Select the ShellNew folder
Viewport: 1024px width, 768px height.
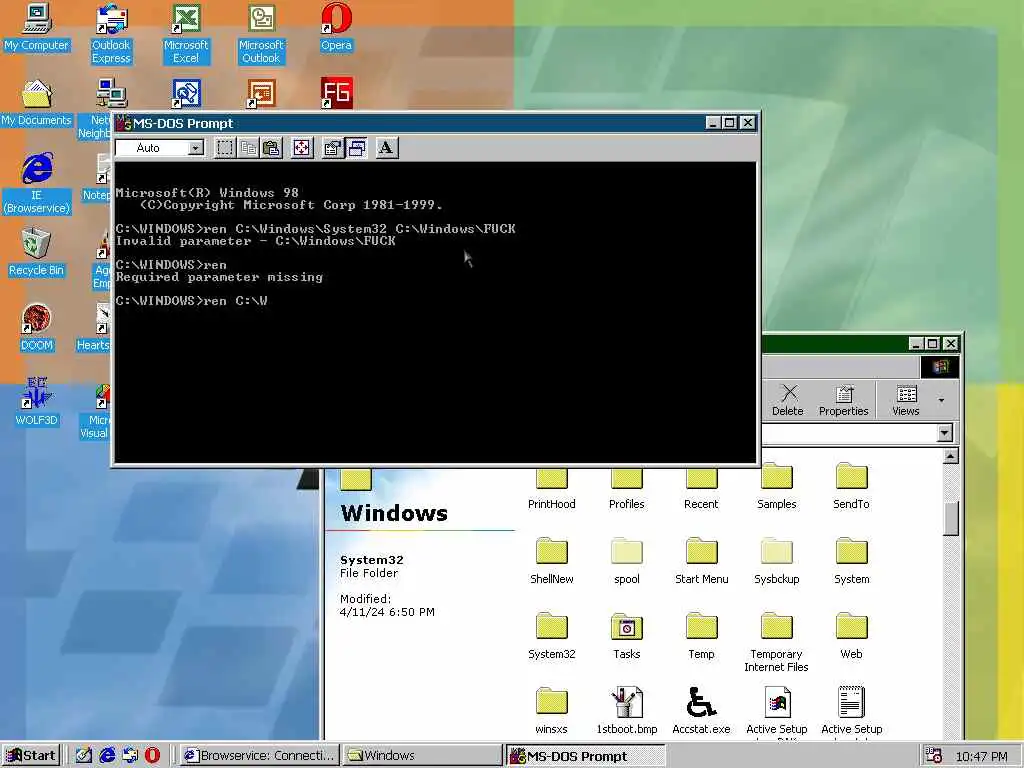pos(552,562)
